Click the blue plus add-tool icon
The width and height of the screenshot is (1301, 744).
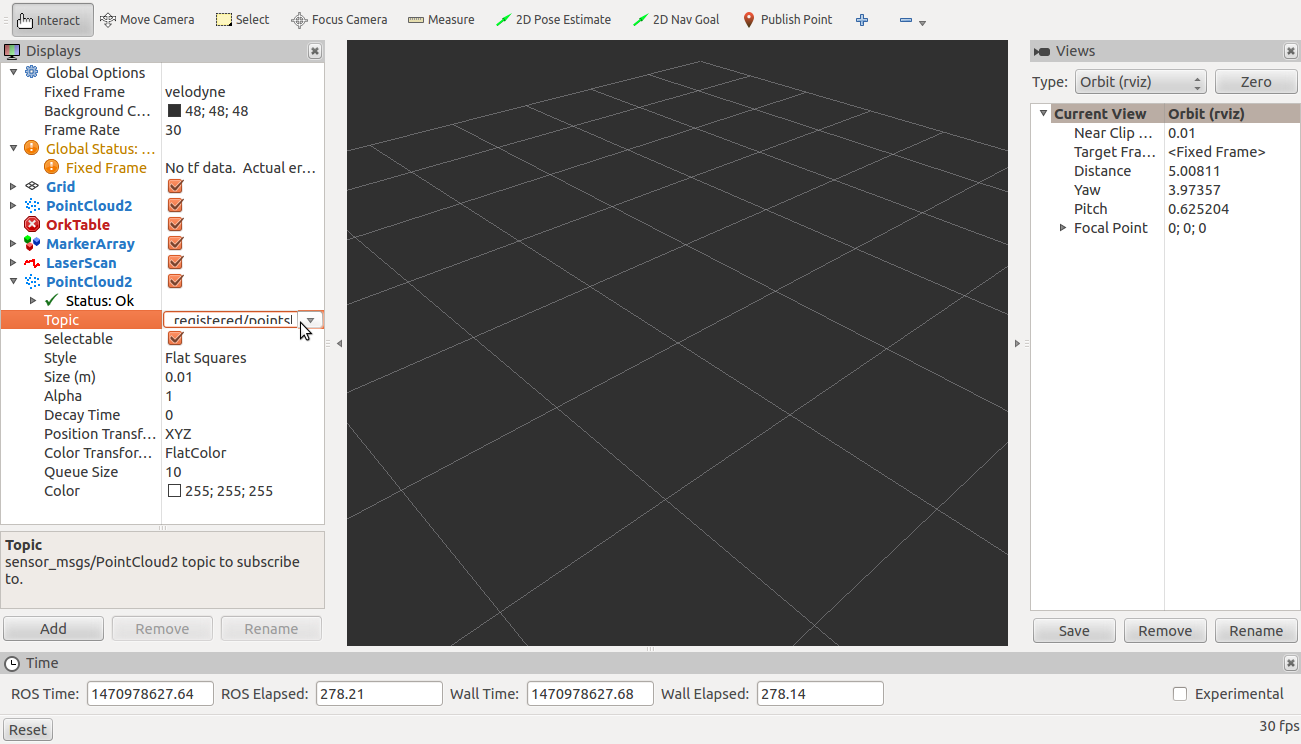click(x=862, y=20)
